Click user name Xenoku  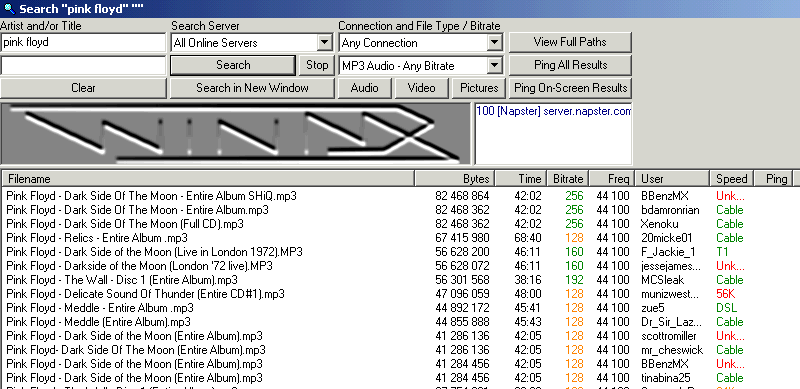click(x=661, y=224)
